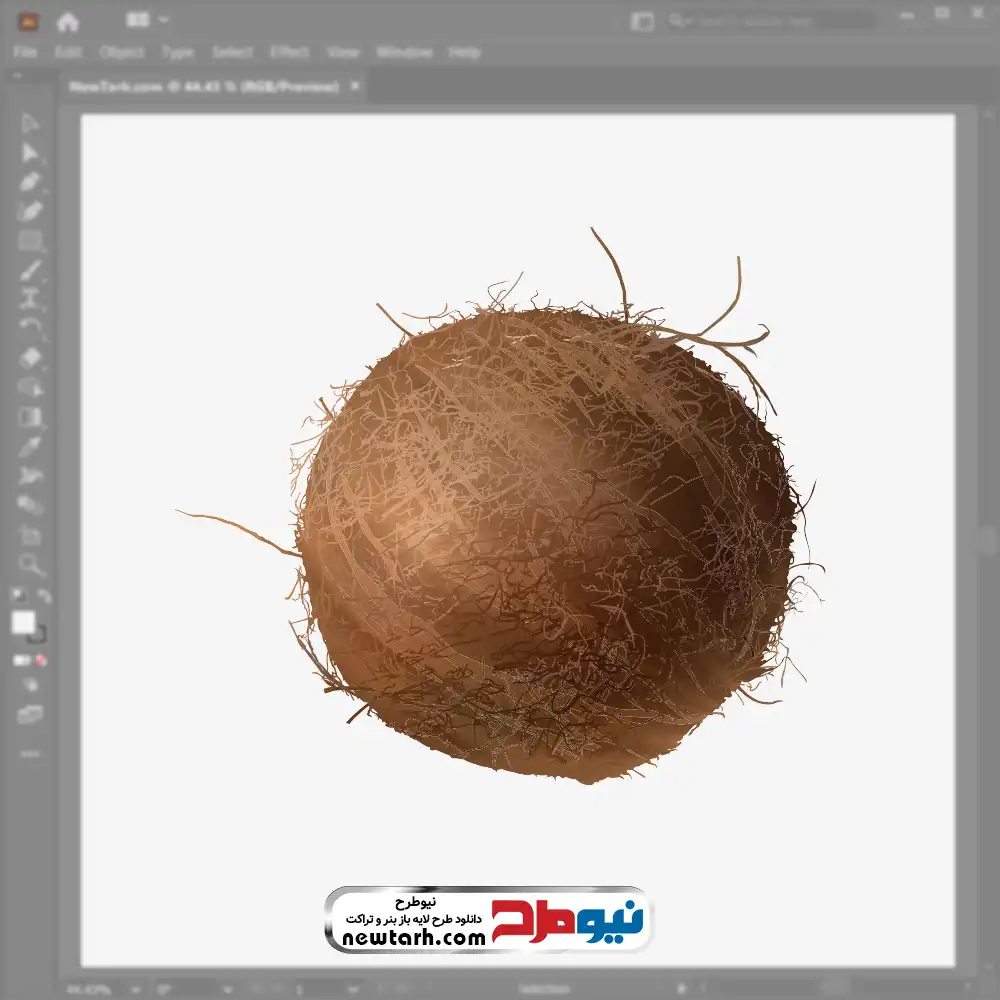Select the Direct Selection tool
The height and width of the screenshot is (1000, 1000).
(30, 152)
